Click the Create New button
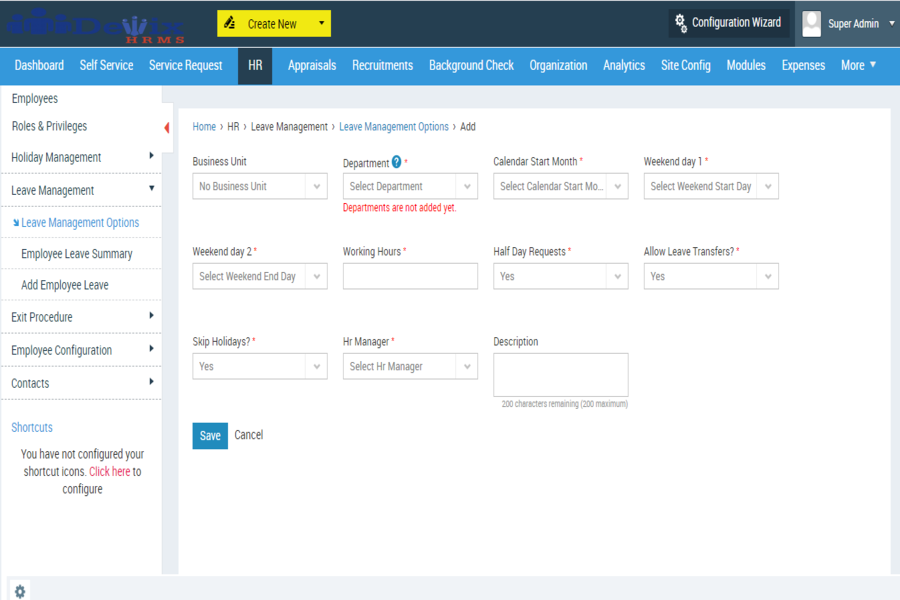Screen dimensions: 900x600 pos(274,24)
